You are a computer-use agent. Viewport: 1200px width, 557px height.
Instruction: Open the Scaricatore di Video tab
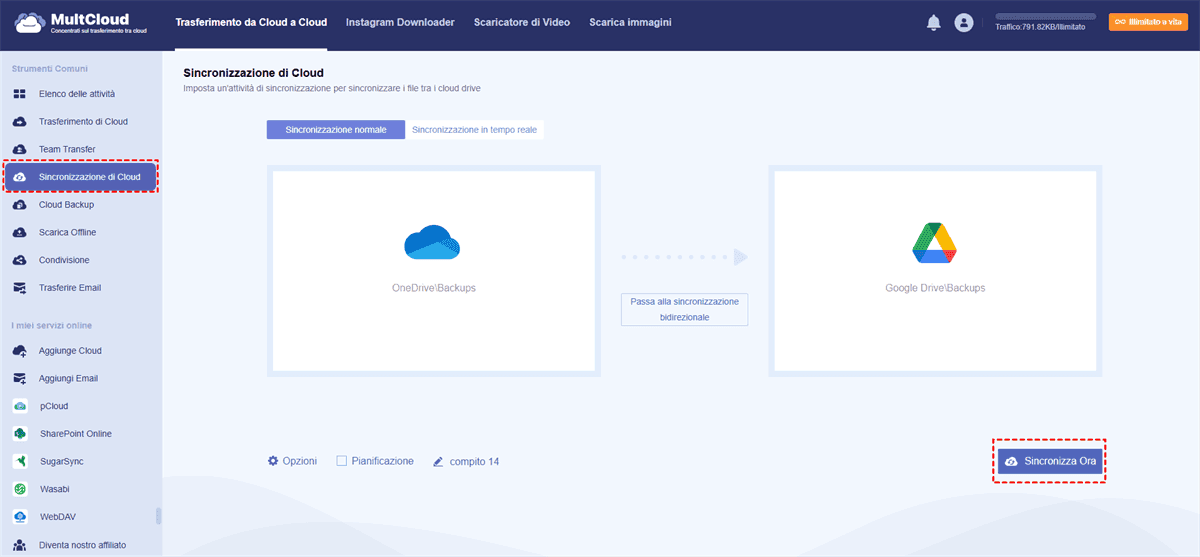(x=522, y=22)
